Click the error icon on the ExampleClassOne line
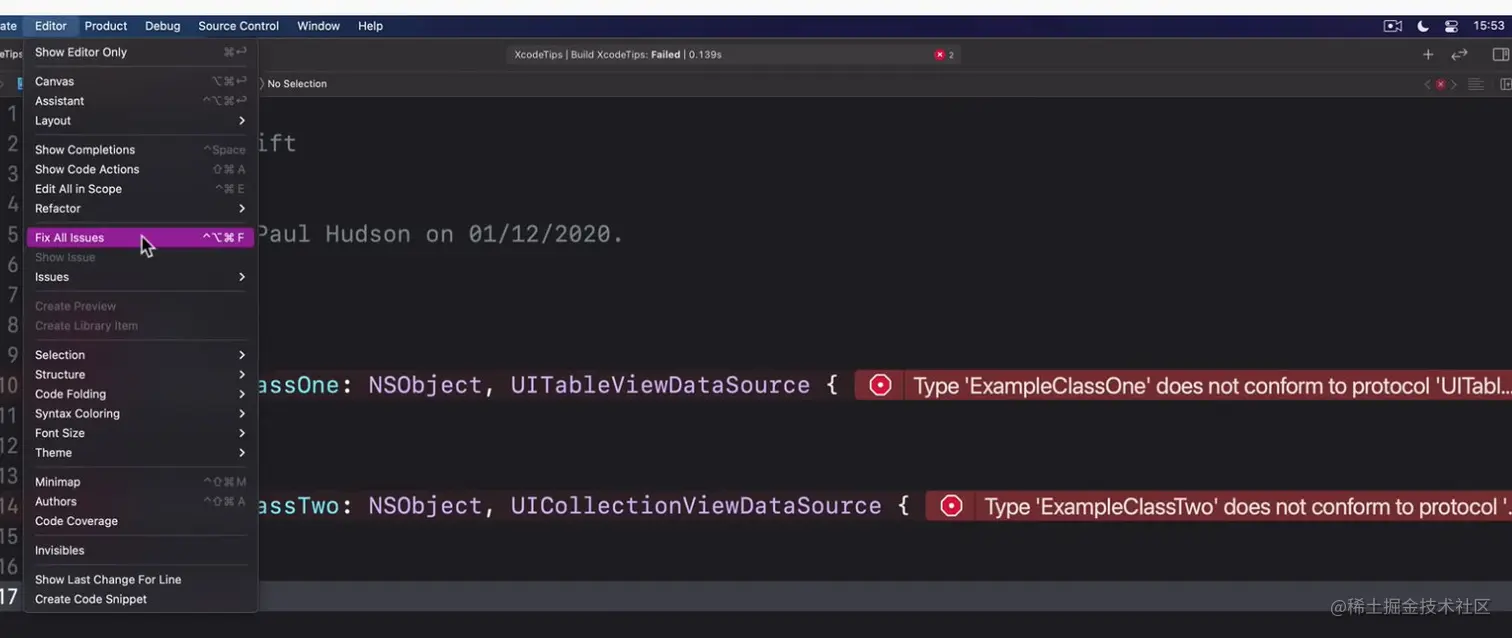 click(880, 385)
